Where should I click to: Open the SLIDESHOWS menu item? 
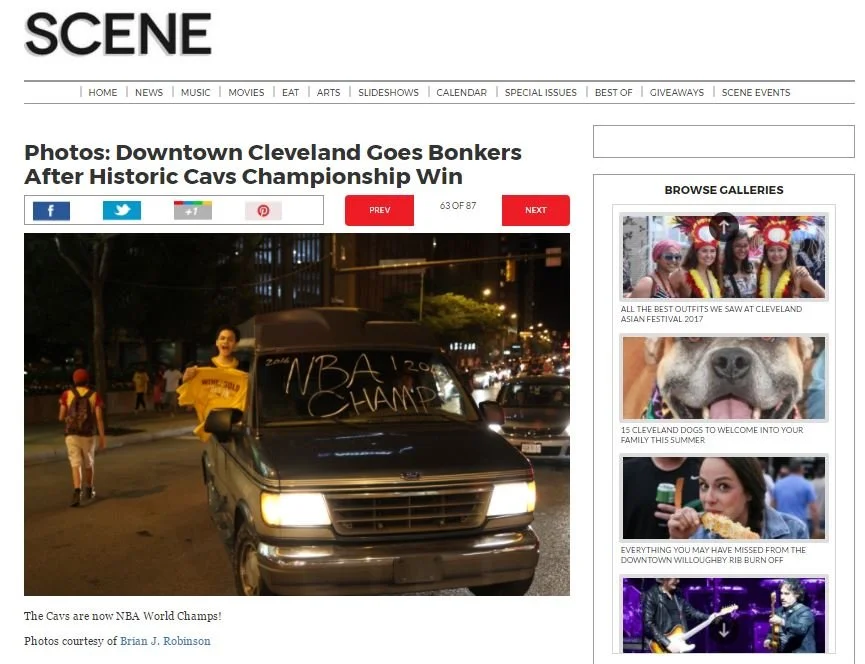pos(388,93)
